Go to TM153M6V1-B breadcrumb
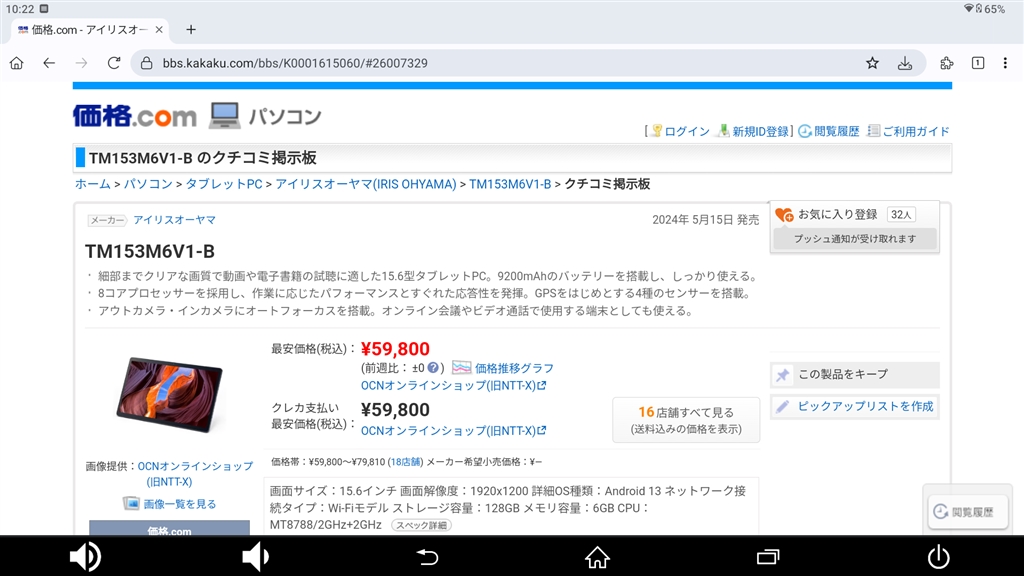The image size is (1024, 576). pos(510,184)
